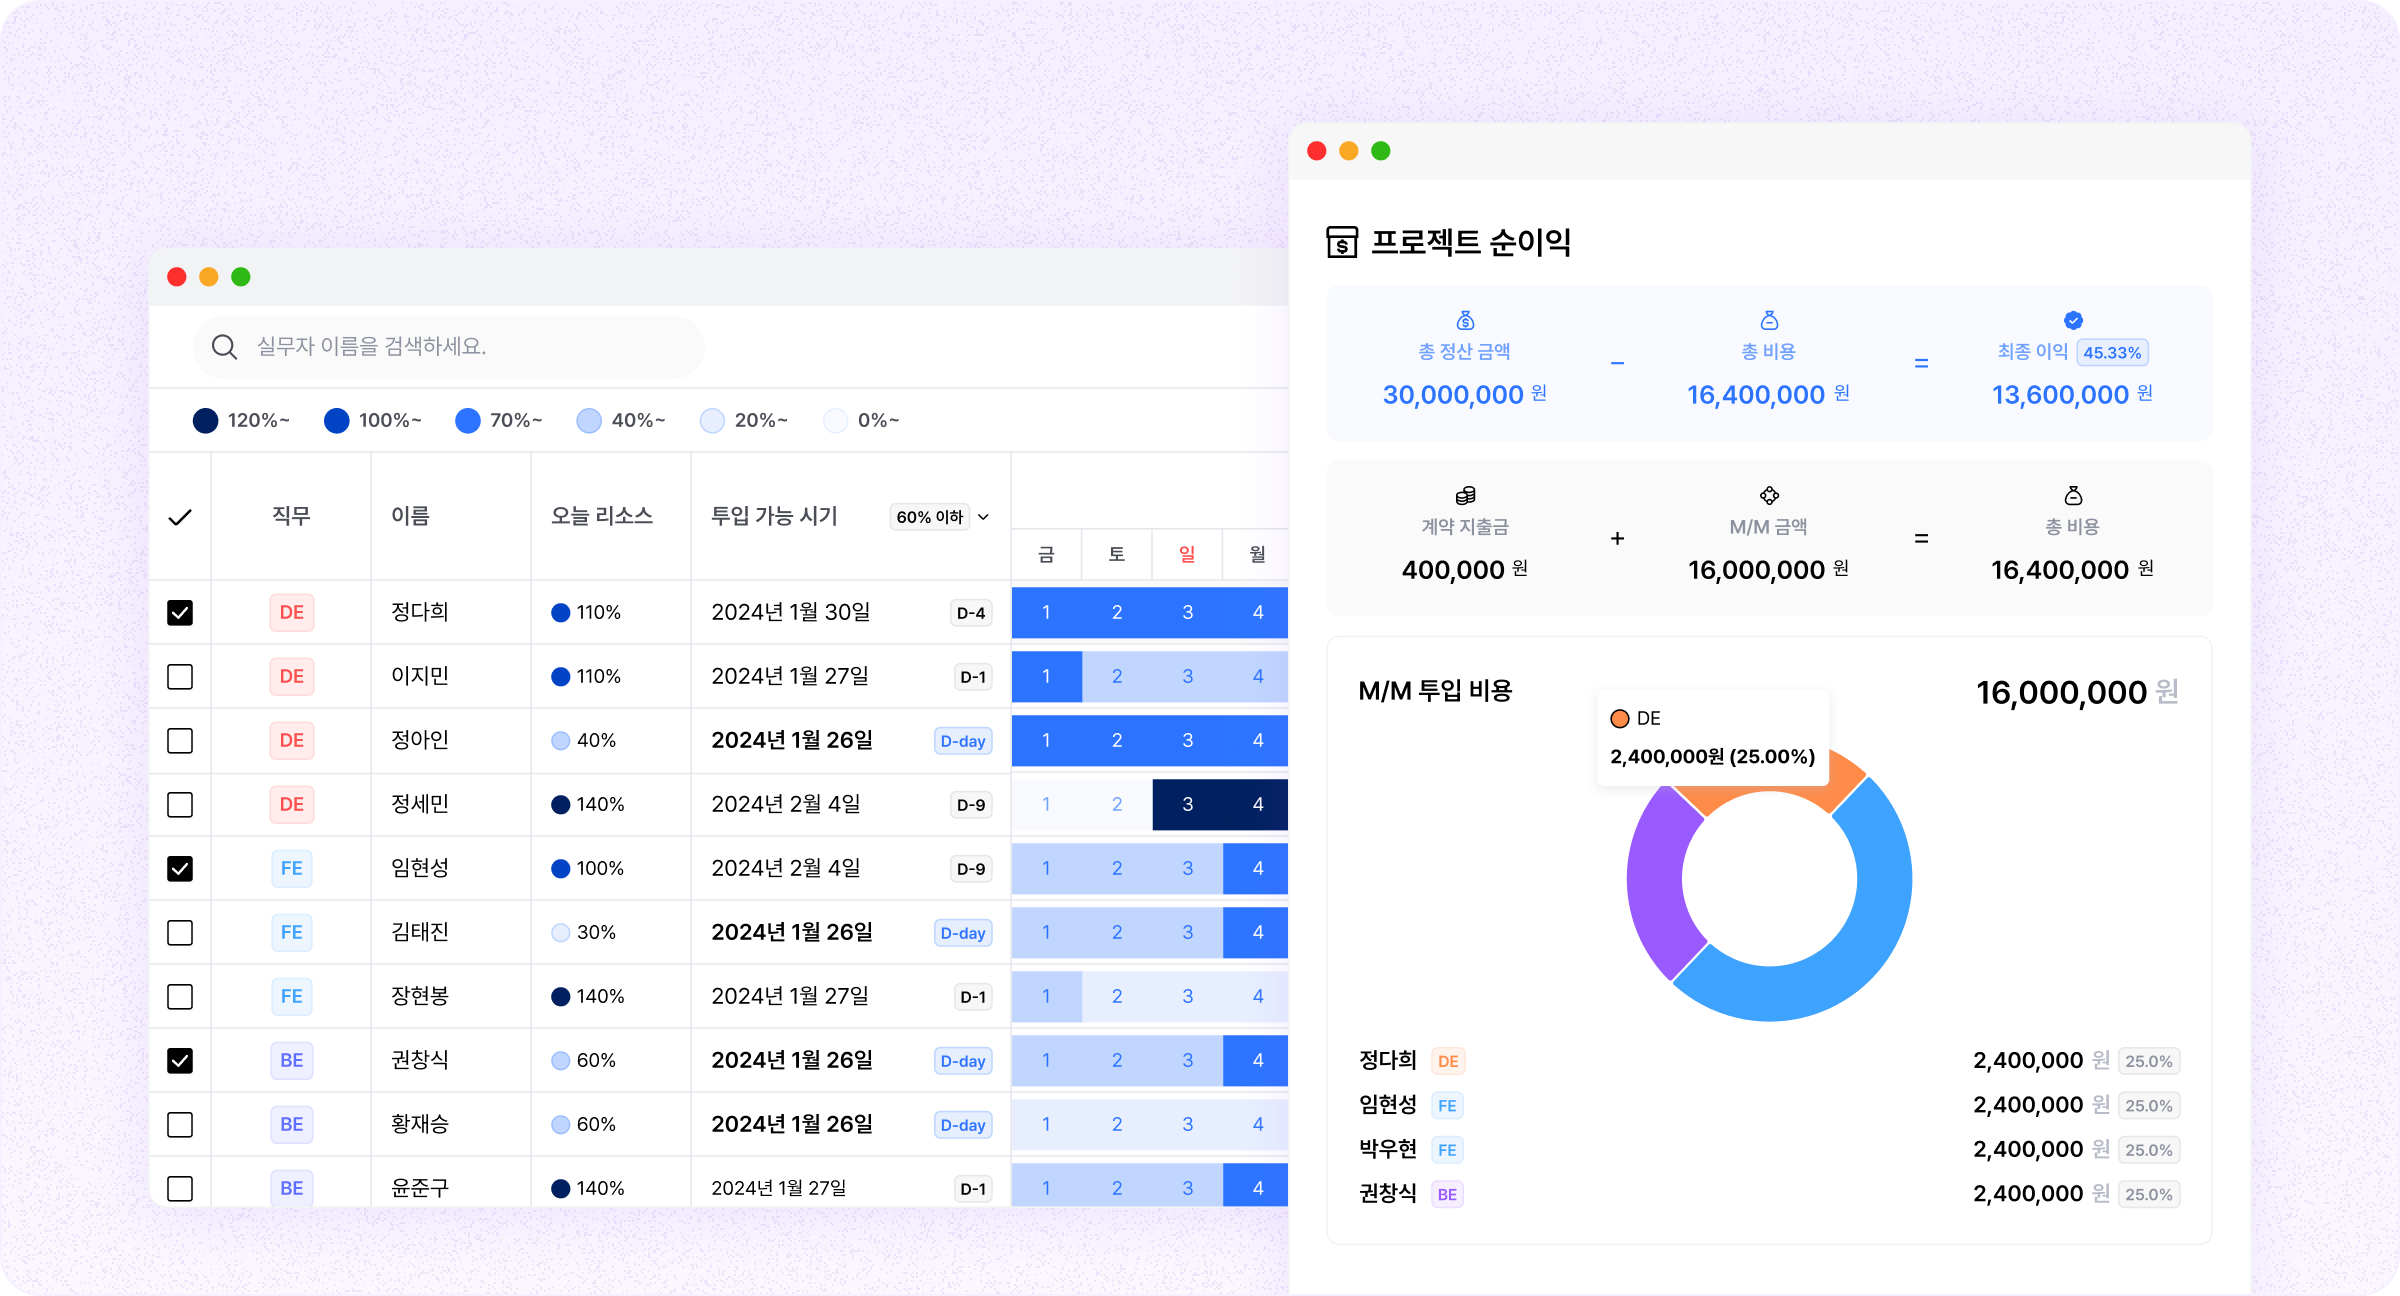Click DE badge in 정다희 table row
The width and height of the screenshot is (2400, 1296).
tap(292, 613)
